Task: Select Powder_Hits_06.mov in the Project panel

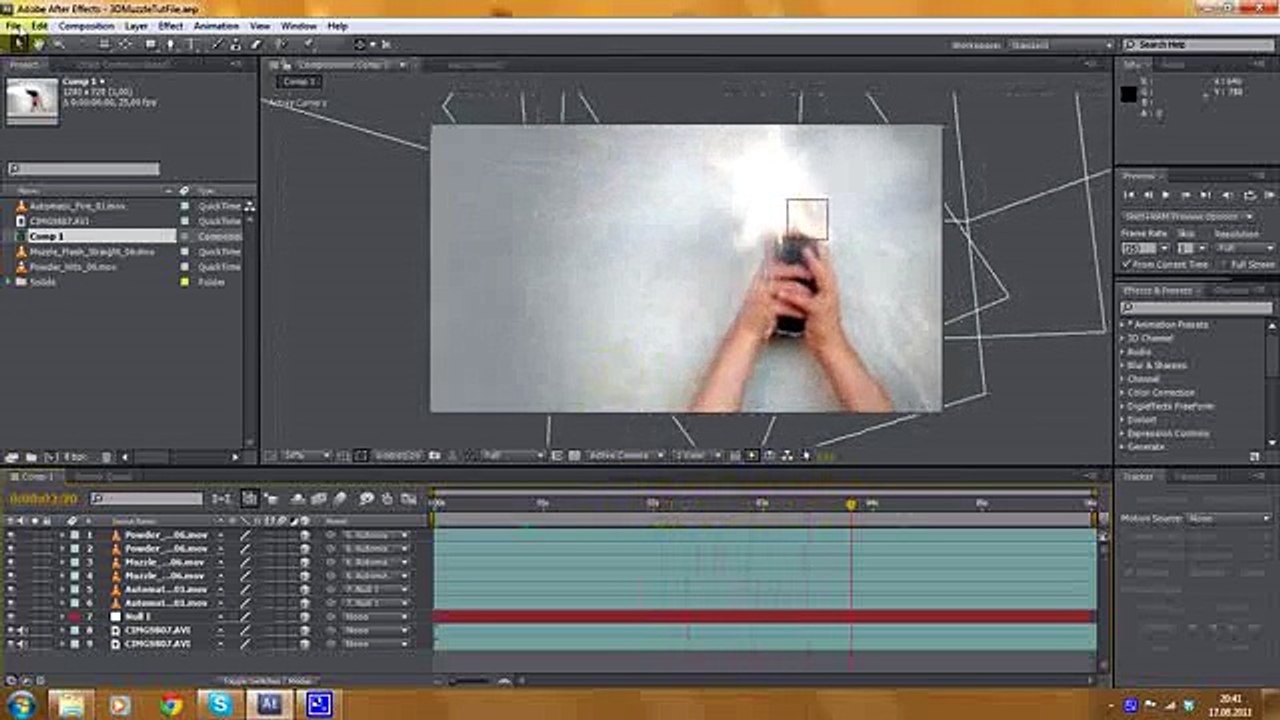Action: (x=73, y=267)
